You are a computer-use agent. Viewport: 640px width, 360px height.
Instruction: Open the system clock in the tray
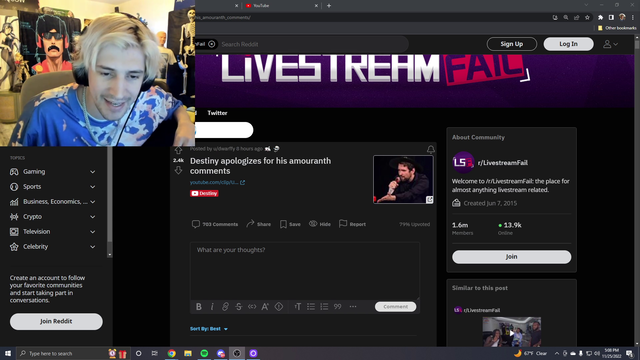click(x=612, y=353)
